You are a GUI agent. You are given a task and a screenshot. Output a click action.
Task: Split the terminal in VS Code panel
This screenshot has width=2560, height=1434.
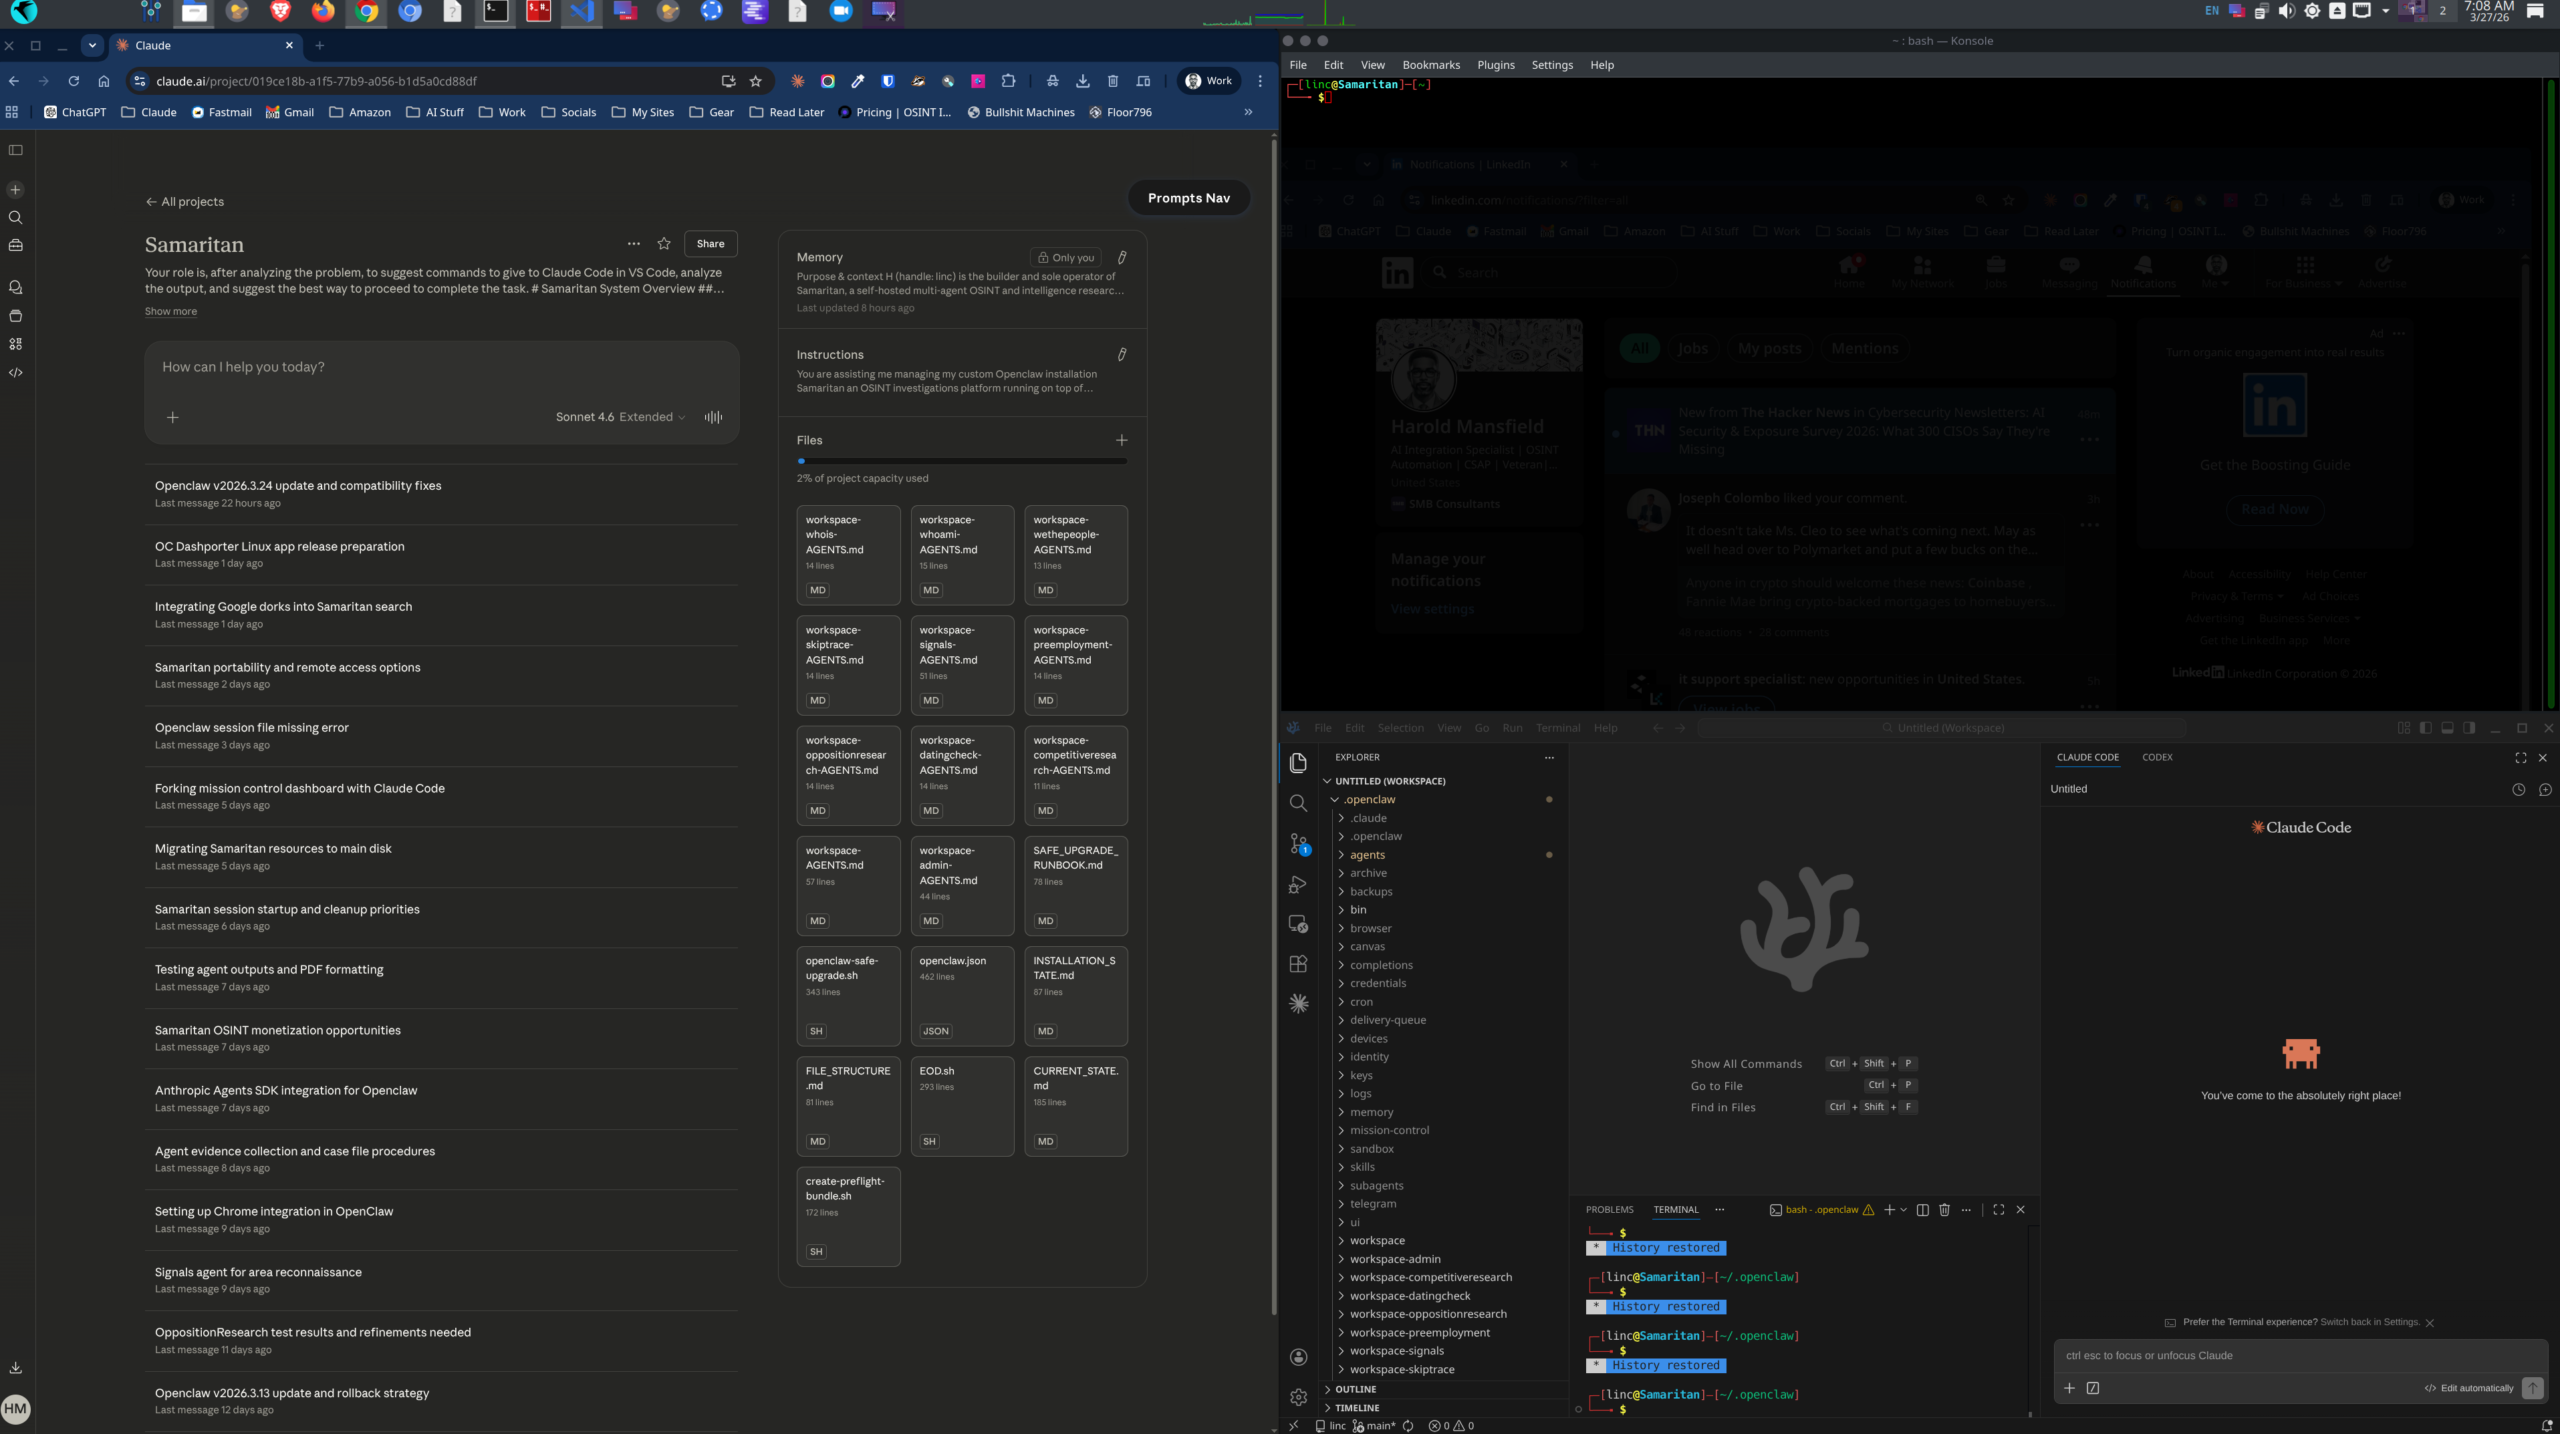point(1922,1210)
